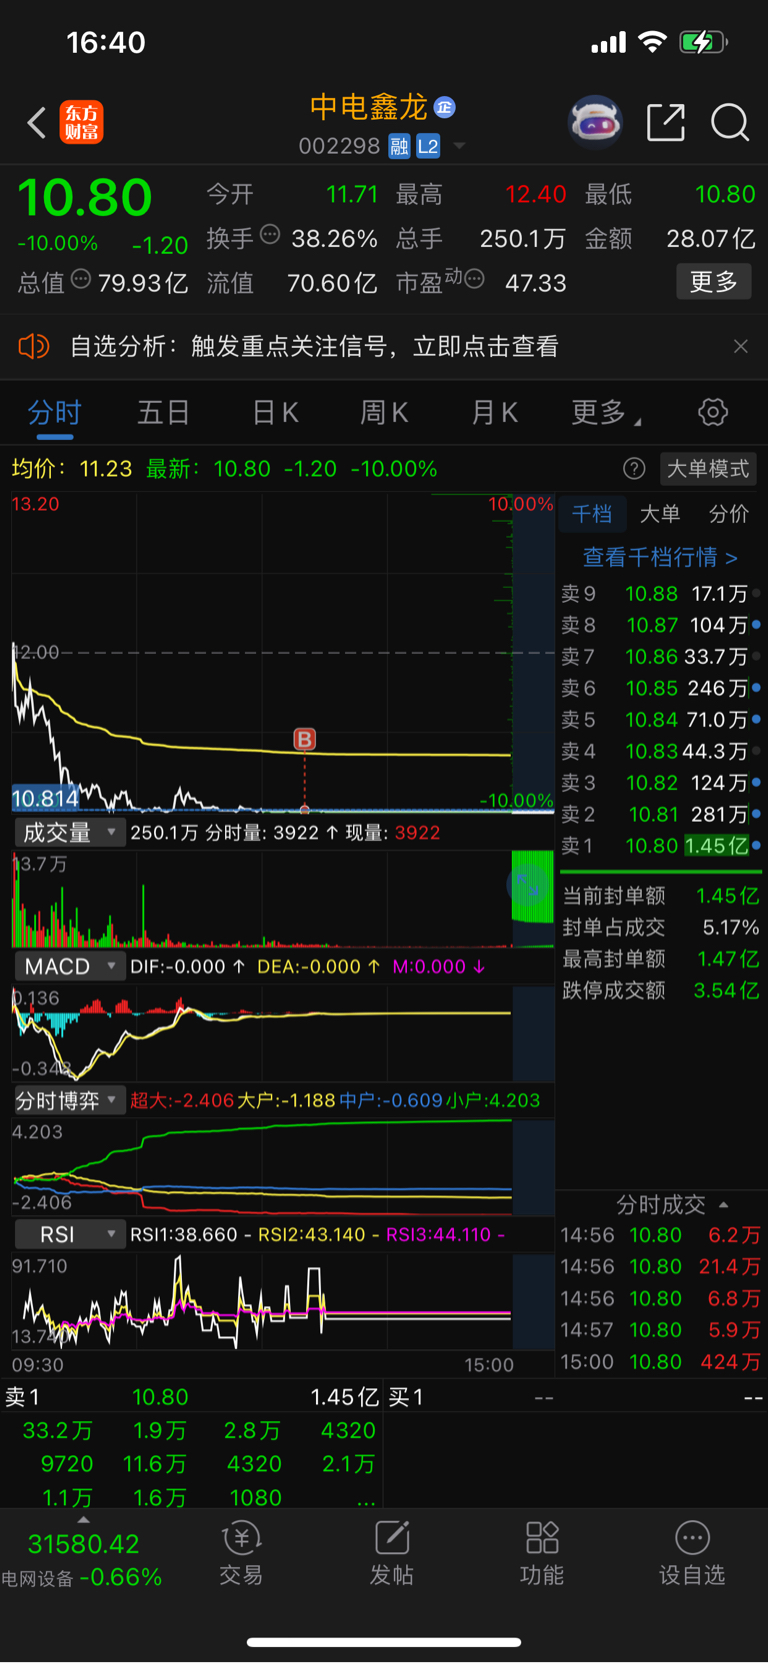Tap the L2 level badge

point(428,146)
